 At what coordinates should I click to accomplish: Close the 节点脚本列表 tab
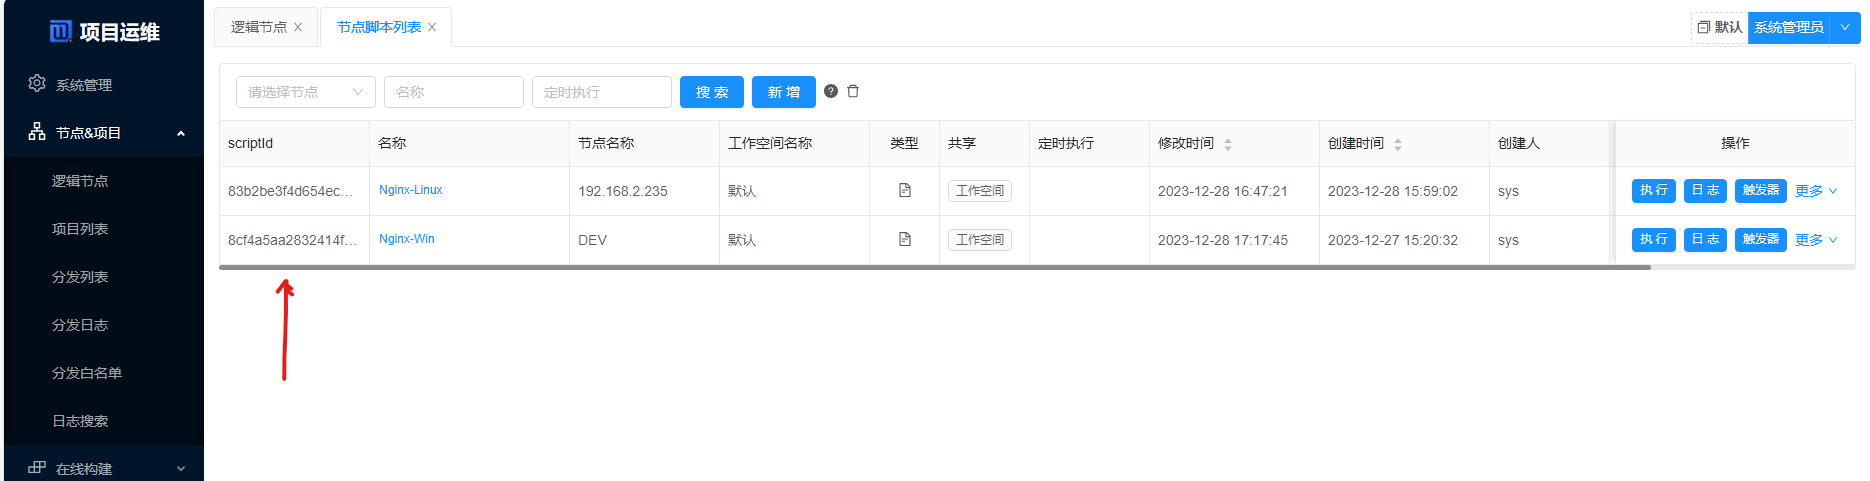432,28
